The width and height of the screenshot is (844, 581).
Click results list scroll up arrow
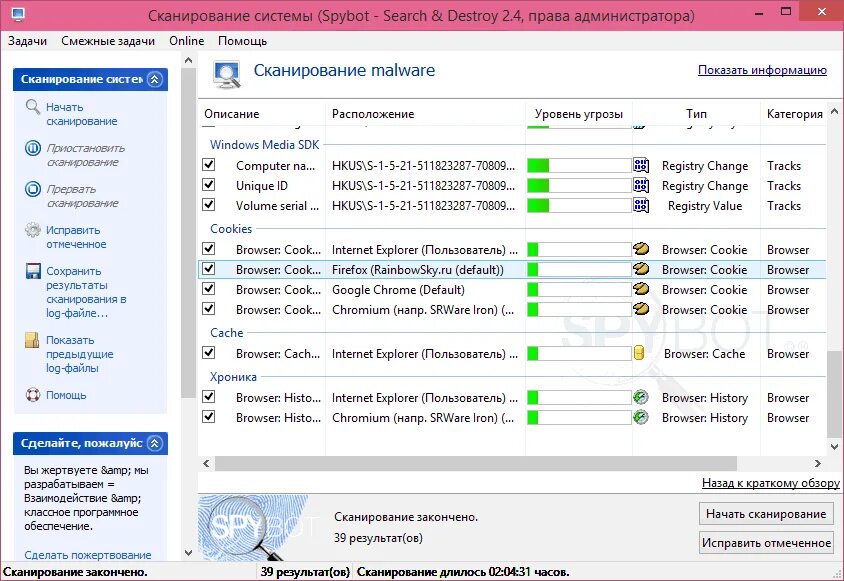[x=834, y=111]
